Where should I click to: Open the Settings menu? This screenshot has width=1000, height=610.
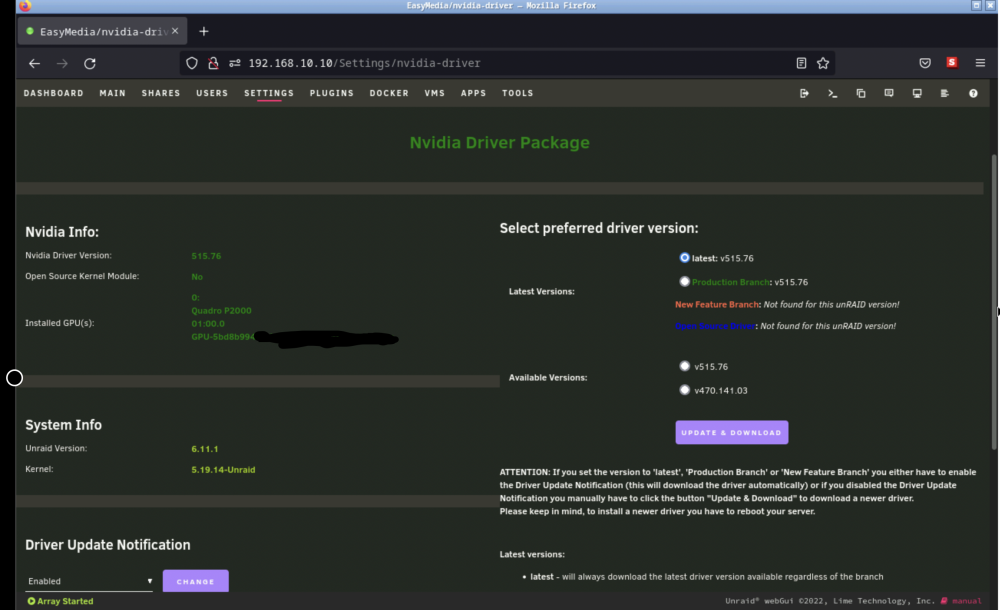tap(269, 93)
